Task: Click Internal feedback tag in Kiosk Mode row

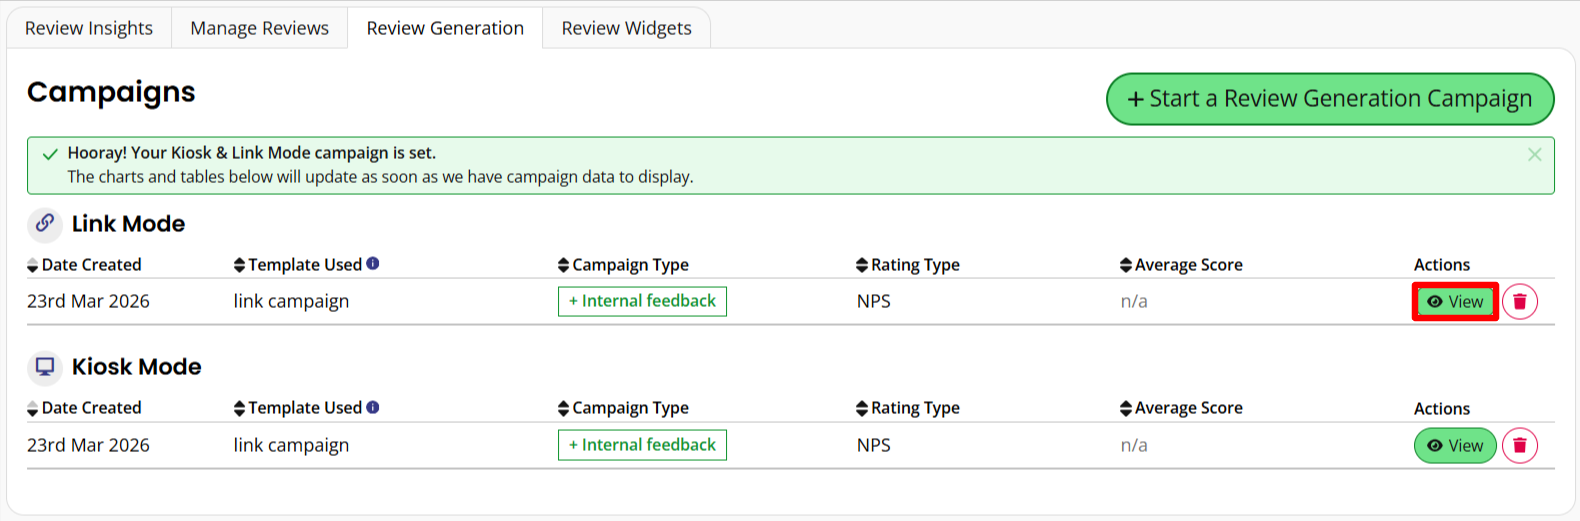Action: [x=642, y=445]
